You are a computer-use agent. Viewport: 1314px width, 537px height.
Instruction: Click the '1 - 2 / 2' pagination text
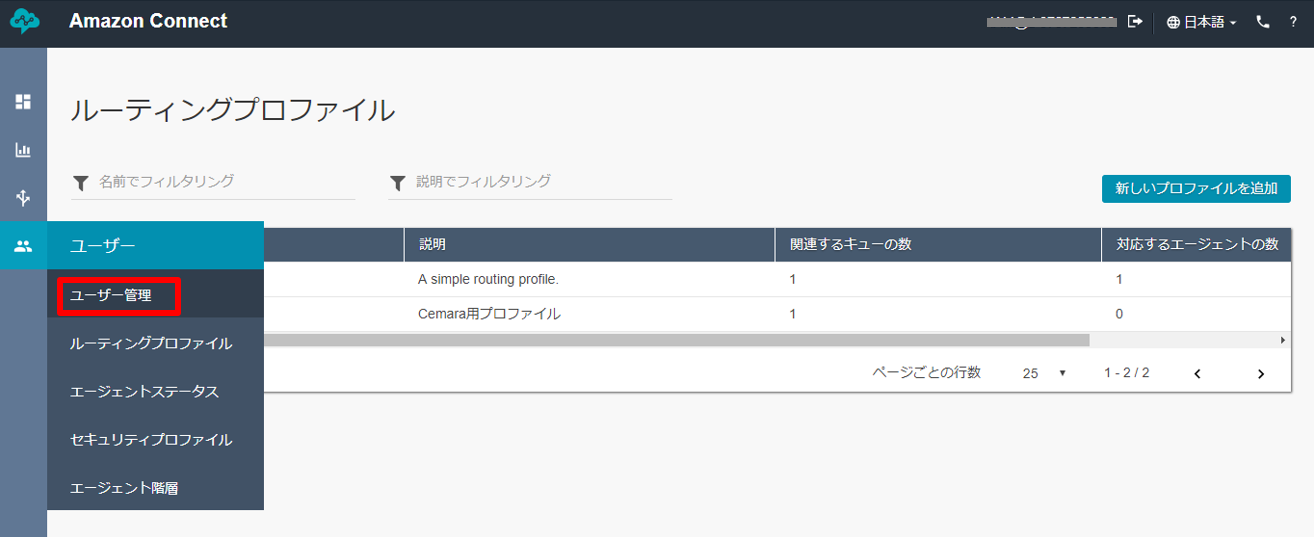tap(1126, 373)
